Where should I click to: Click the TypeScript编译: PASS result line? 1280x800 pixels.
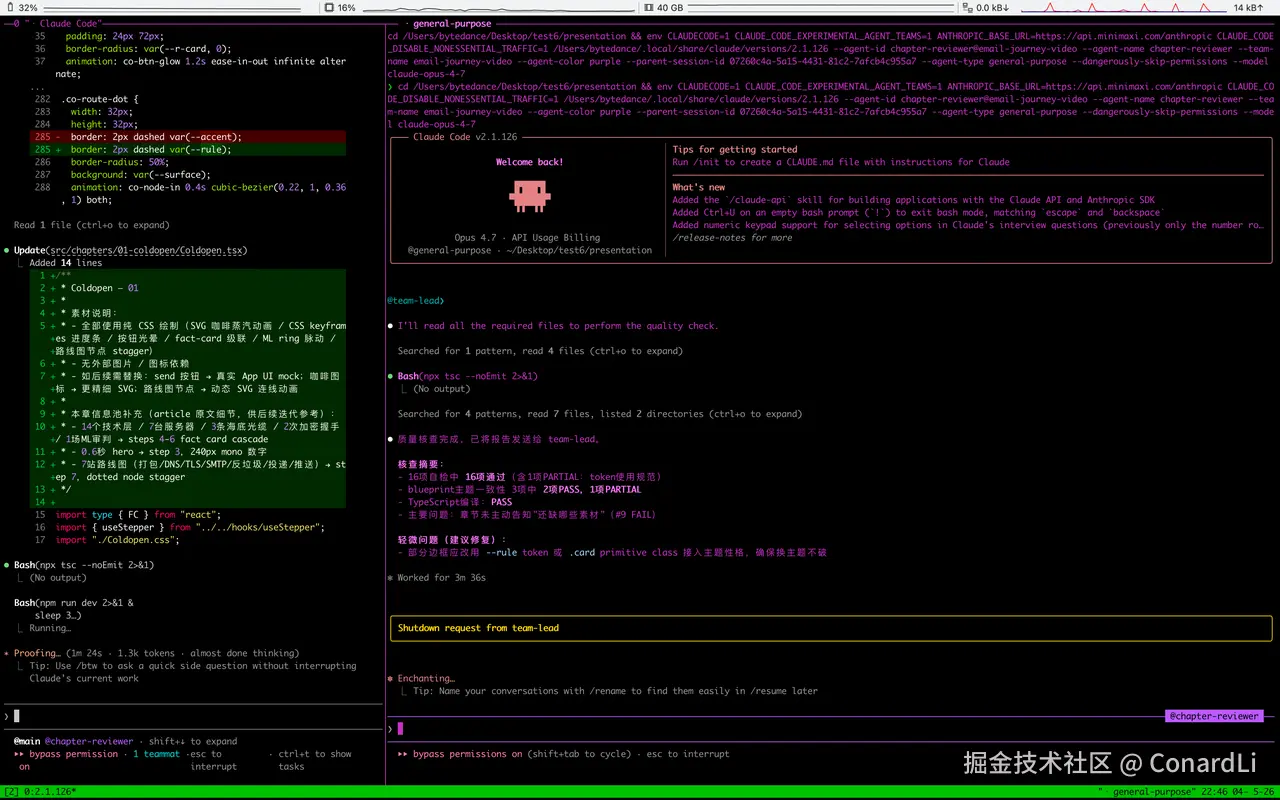pyautogui.click(x=454, y=502)
